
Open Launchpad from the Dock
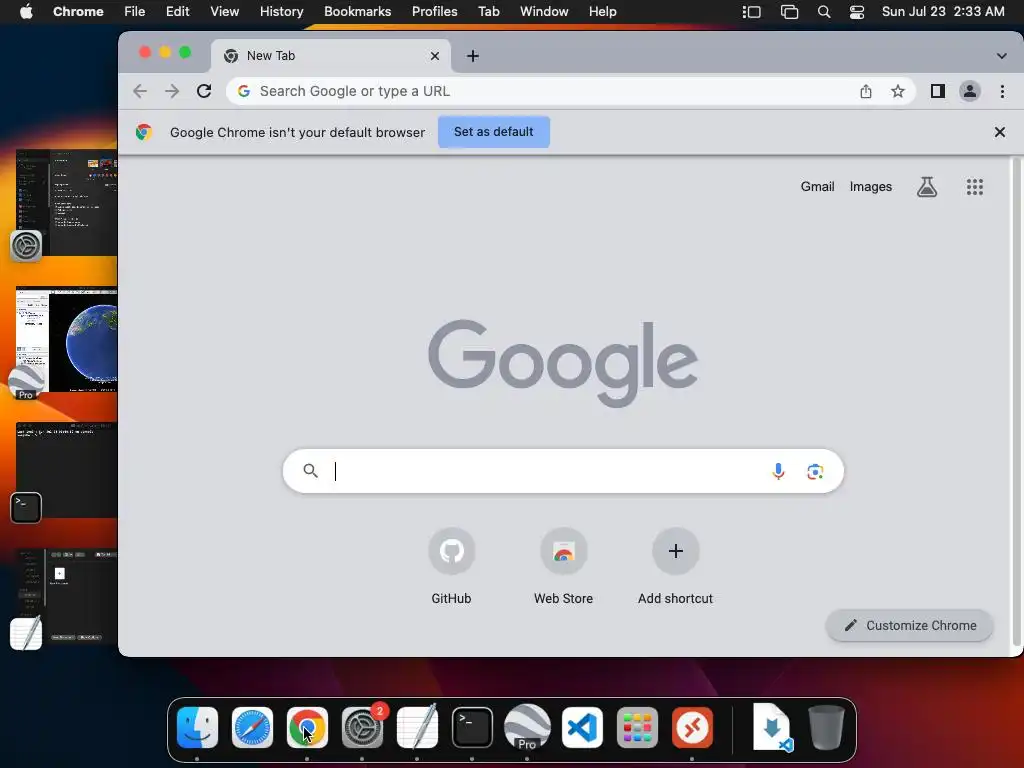[x=637, y=727]
